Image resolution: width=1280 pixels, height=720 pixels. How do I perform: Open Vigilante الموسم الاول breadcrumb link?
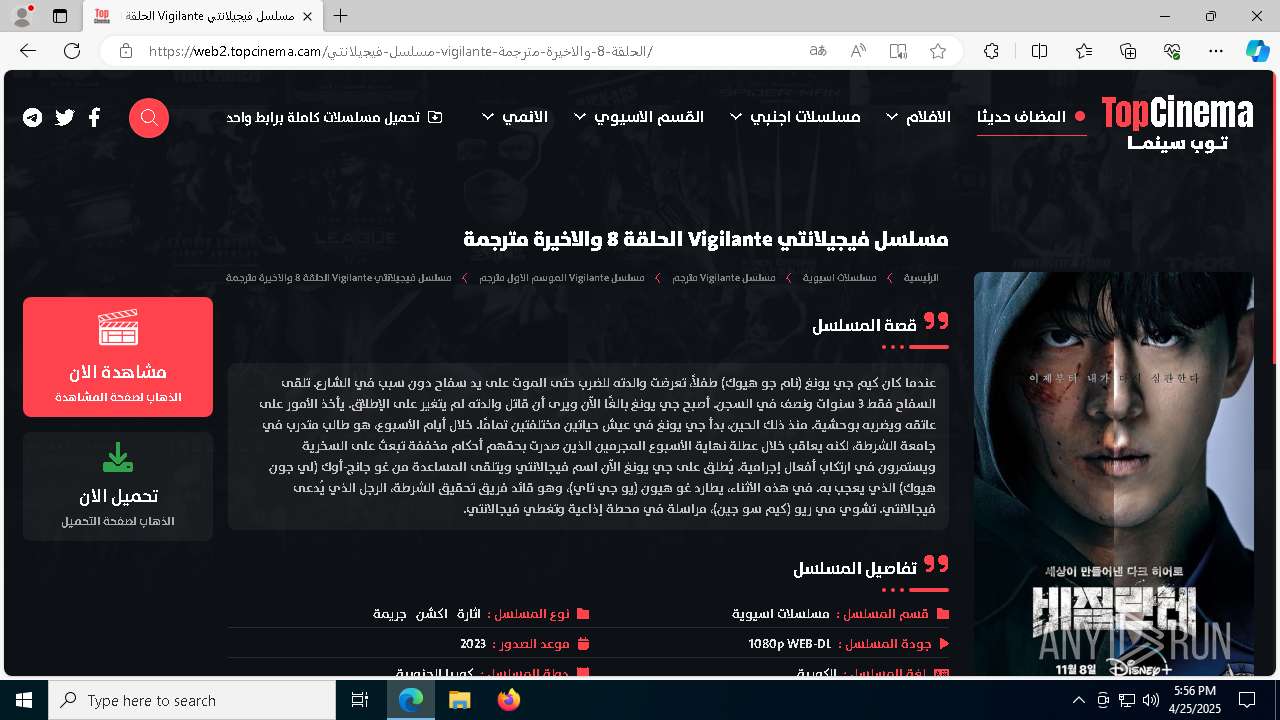tap(561, 277)
